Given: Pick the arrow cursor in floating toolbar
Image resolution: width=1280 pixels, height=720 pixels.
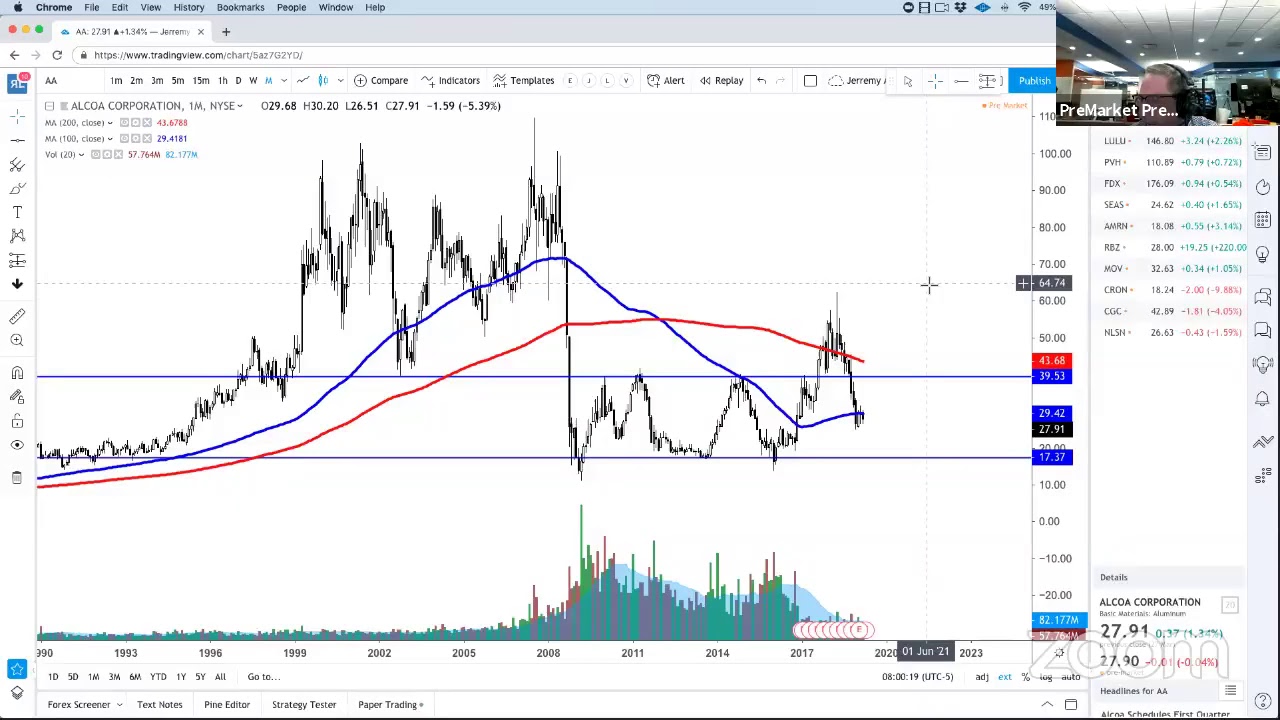Looking at the screenshot, I should (908, 80).
